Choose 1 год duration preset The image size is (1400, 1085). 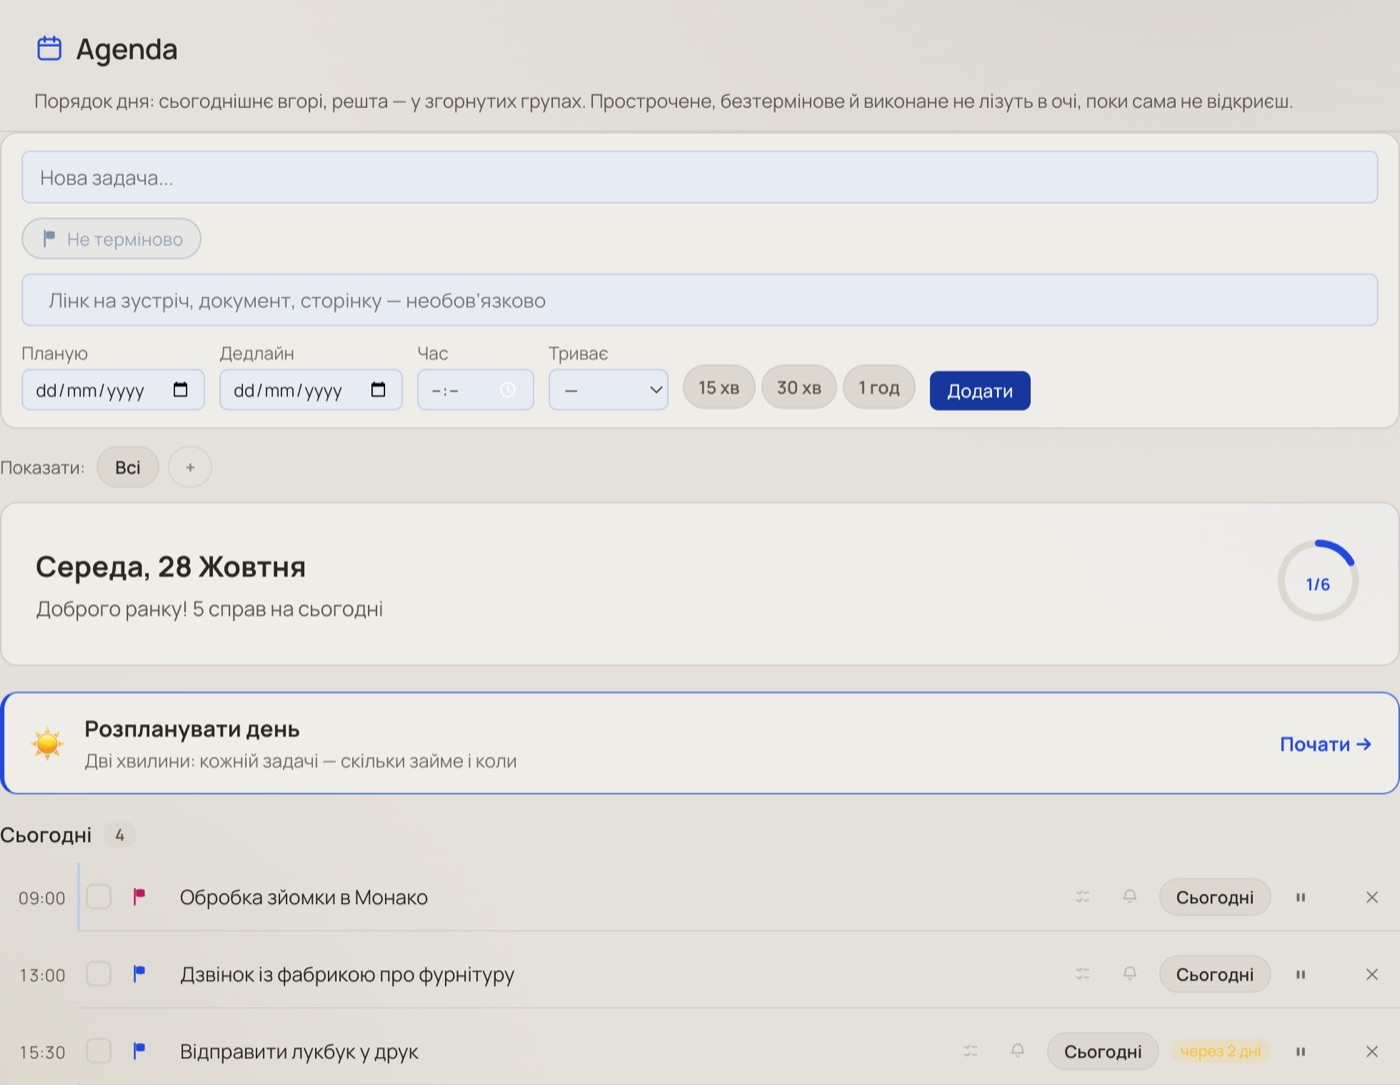click(879, 388)
